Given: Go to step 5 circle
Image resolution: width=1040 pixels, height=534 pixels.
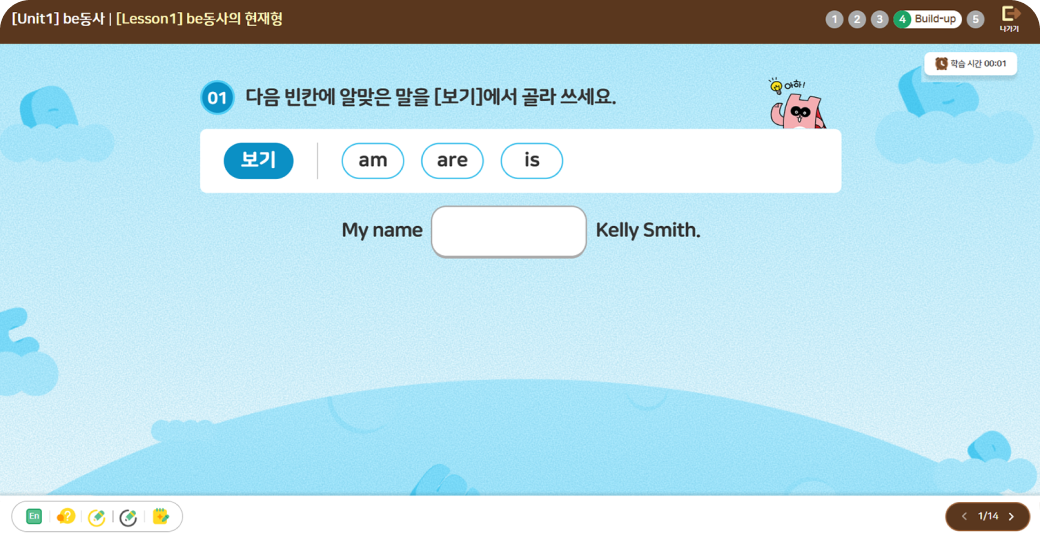Looking at the screenshot, I should [x=975, y=19].
